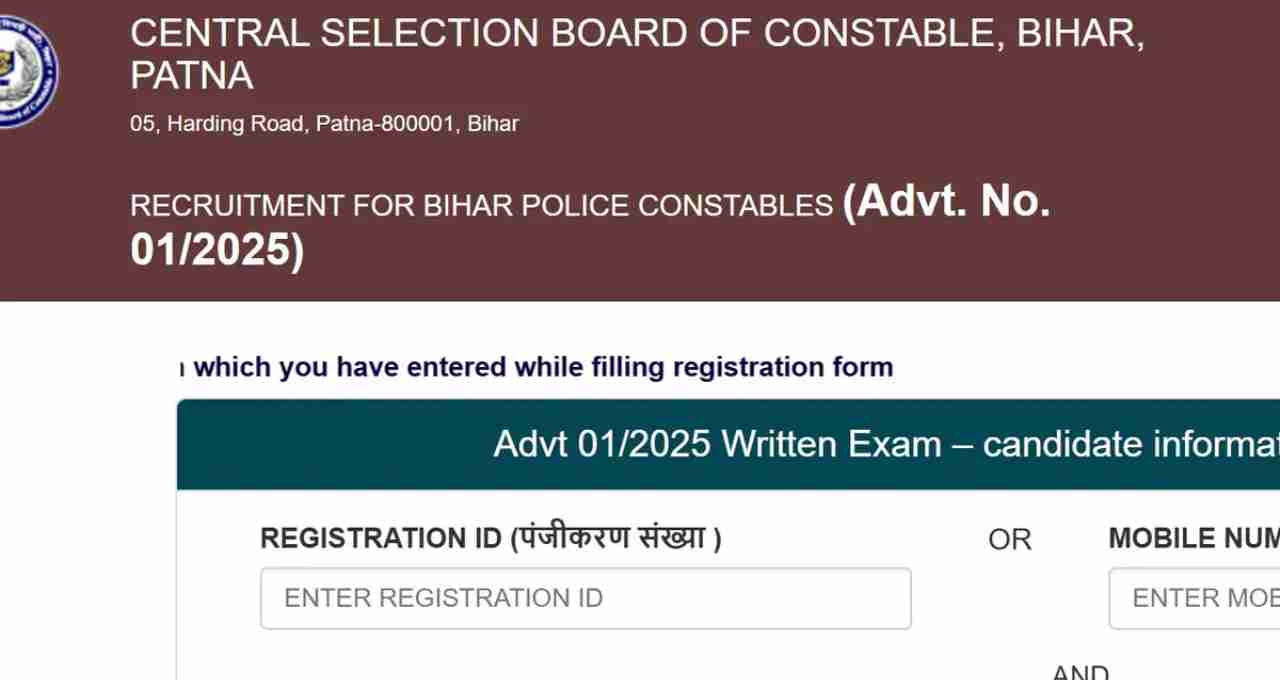
Task: Click the OR separator between fields
Action: coord(1009,539)
